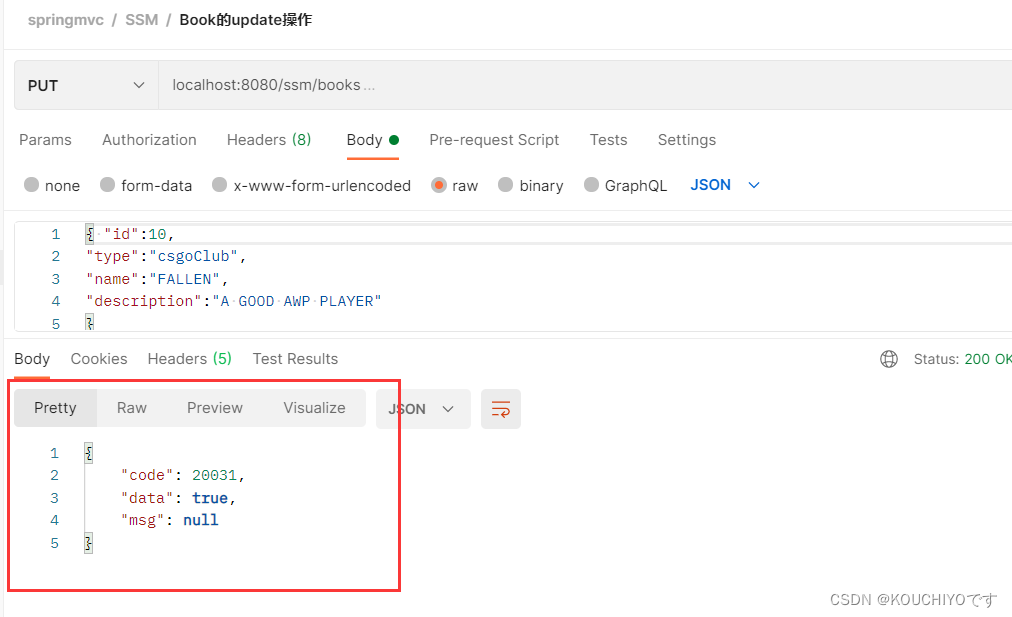Screen dimensions: 1012x617
Task: Select the form-data radio button
Action: (107, 185)
